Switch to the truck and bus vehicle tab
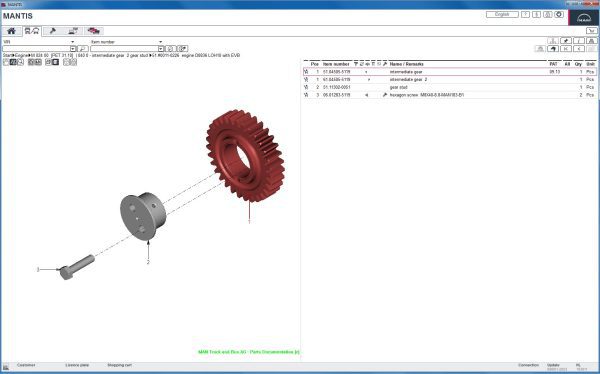Image resolution: width=600 pixels, height=374 pixels. (32, 31)
